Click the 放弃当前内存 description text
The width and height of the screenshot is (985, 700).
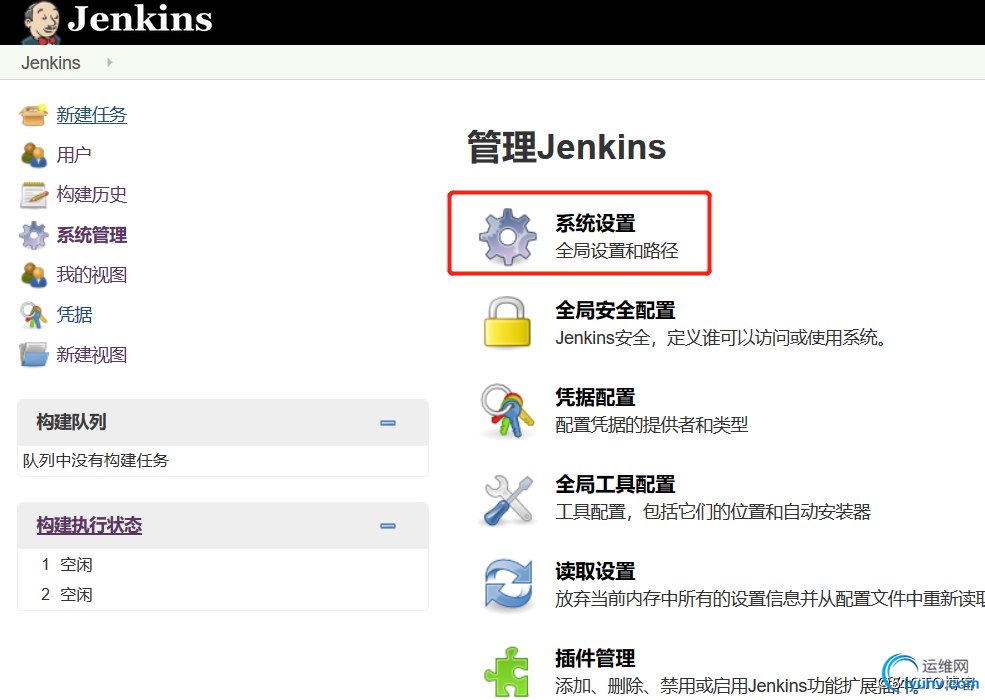pyautogui.click(x=770, y=599)
